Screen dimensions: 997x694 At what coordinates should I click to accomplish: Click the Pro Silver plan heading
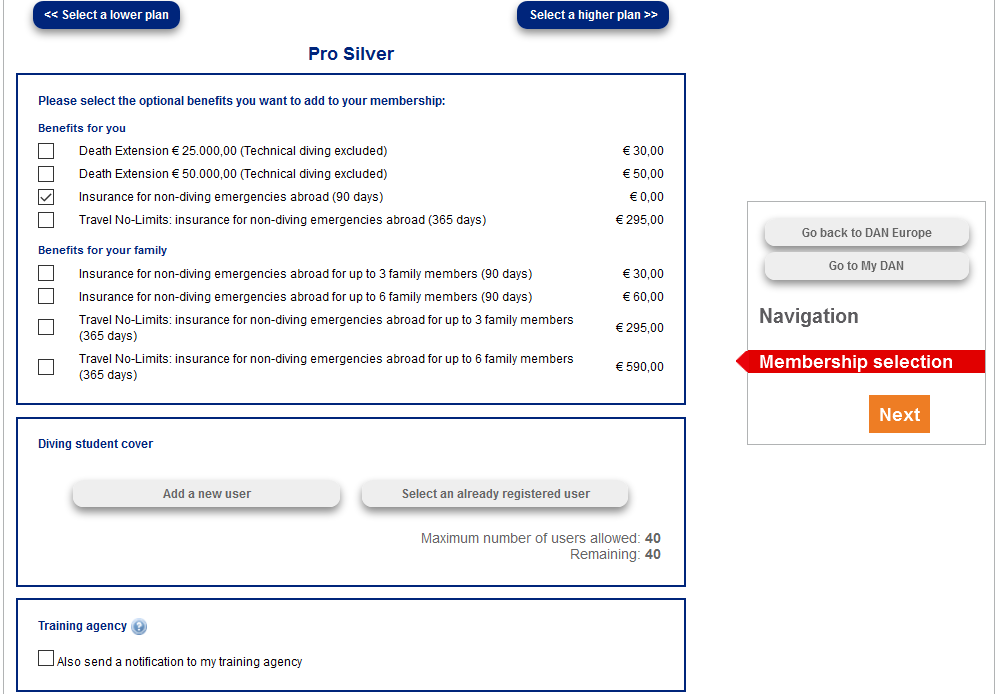tap(351, 54)
